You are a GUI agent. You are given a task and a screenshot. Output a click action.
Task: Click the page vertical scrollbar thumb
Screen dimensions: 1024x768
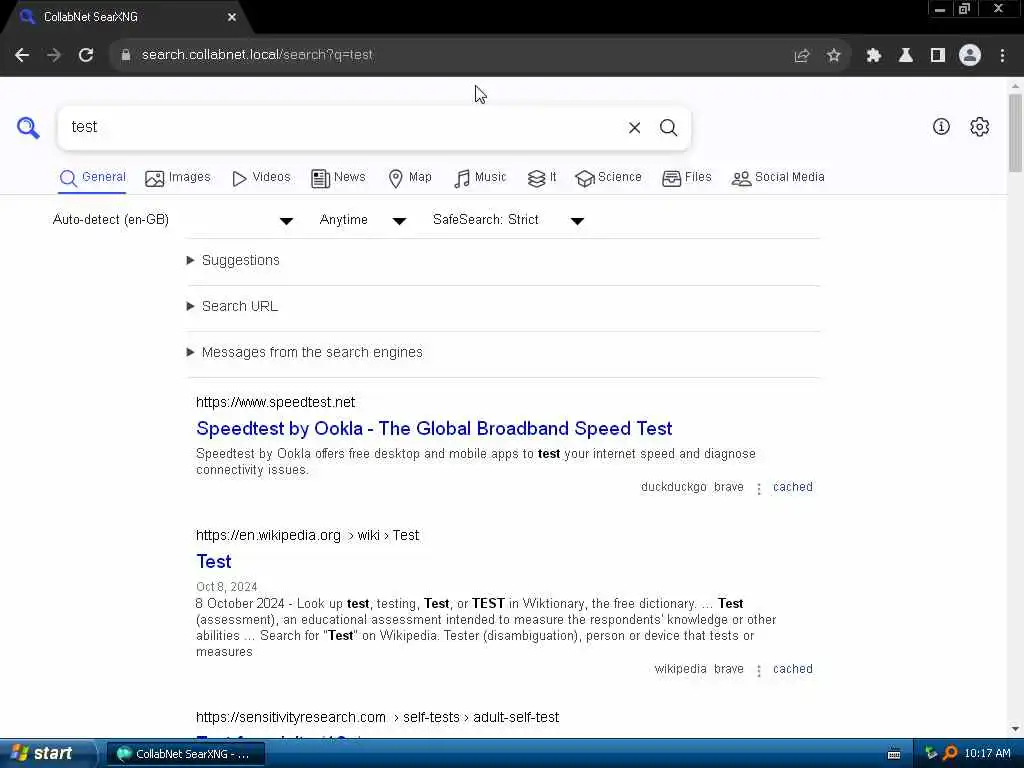click(1015, 133)
